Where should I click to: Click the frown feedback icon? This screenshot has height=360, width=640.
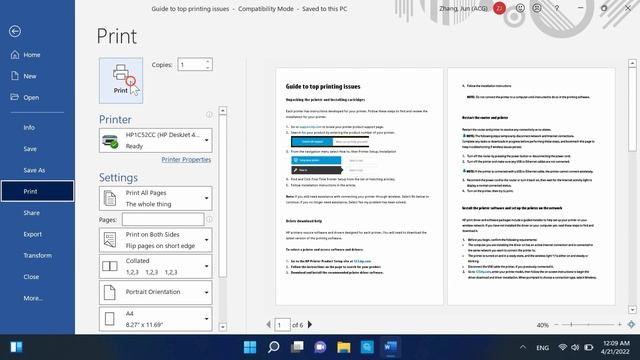click(x=537, y=8)
